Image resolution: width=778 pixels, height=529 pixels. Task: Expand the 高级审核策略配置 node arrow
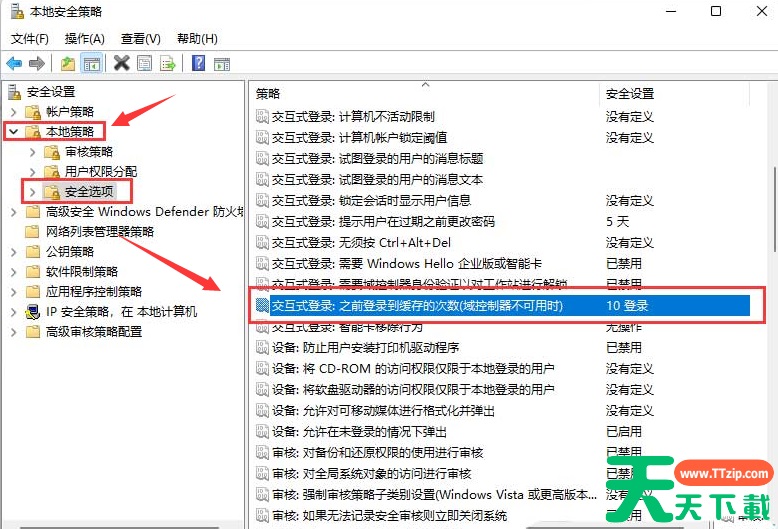click(x=14, y=331)
